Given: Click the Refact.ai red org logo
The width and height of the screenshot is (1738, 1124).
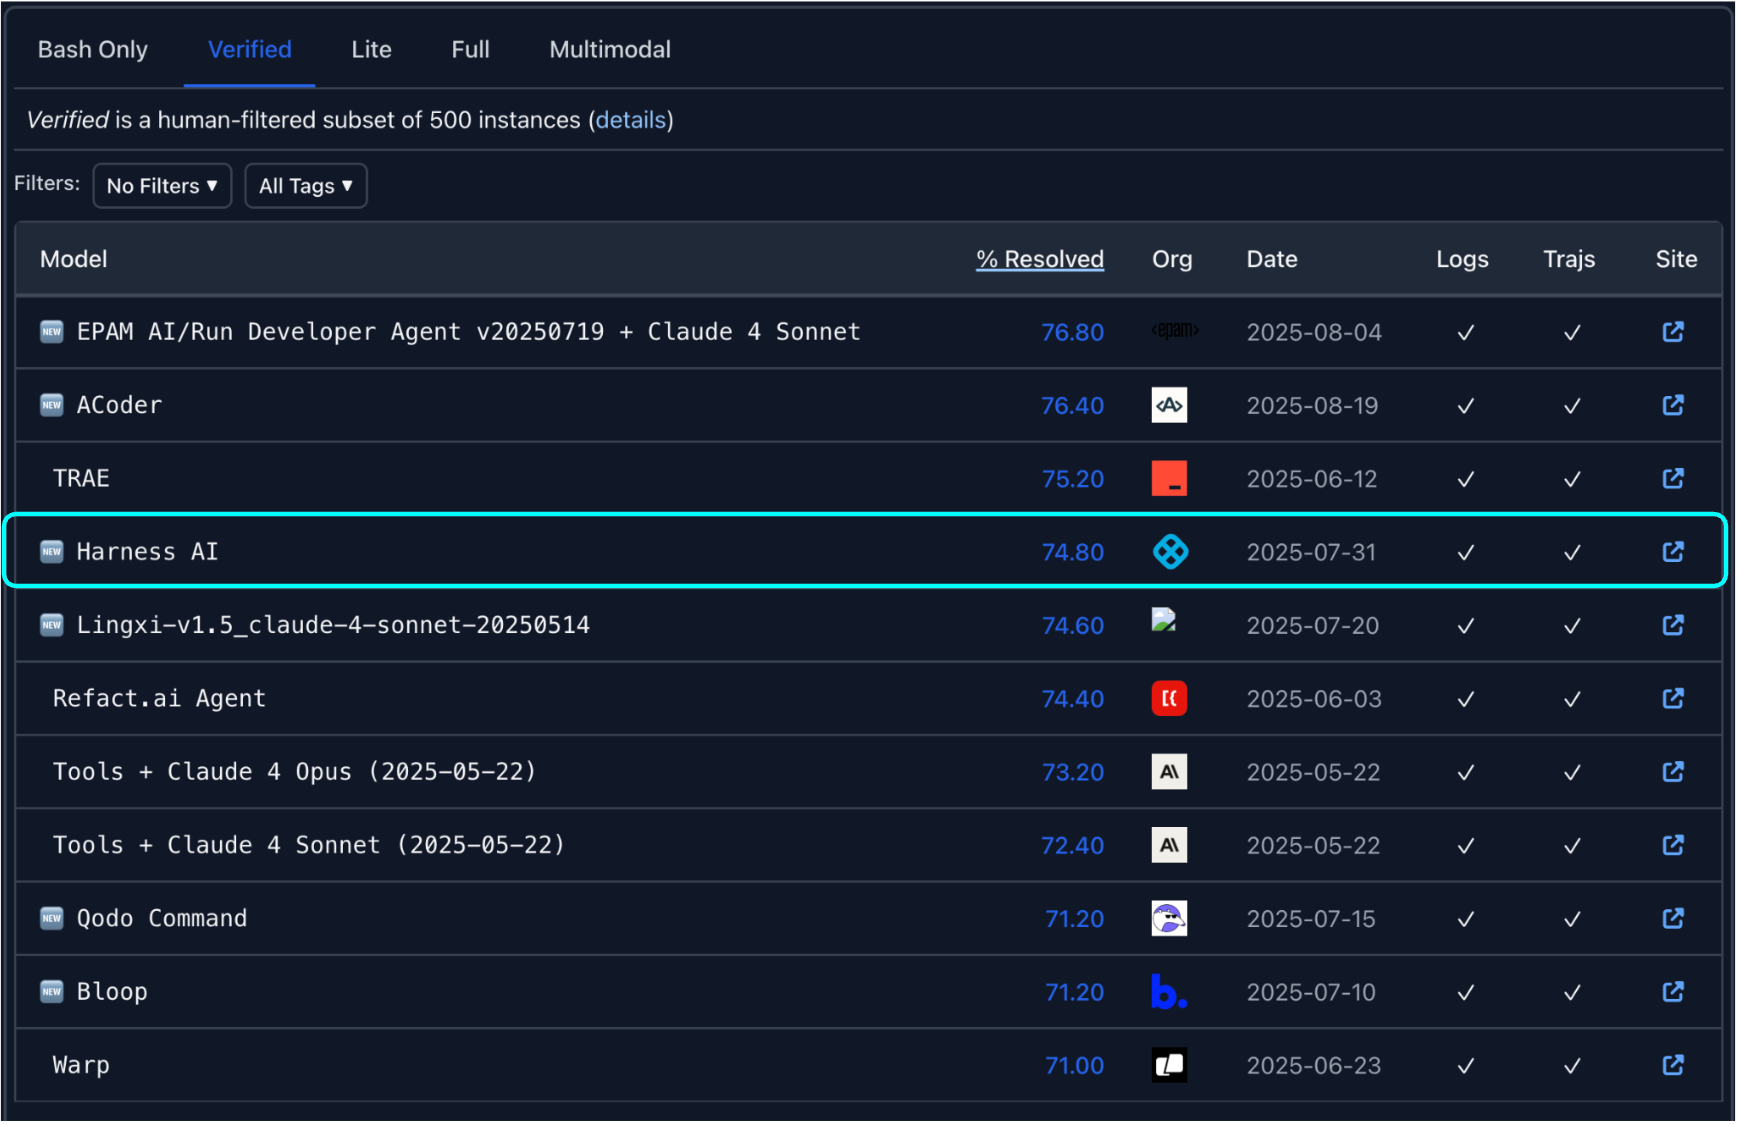Looking at the screenshot, I should click(x=1169, y=698).
